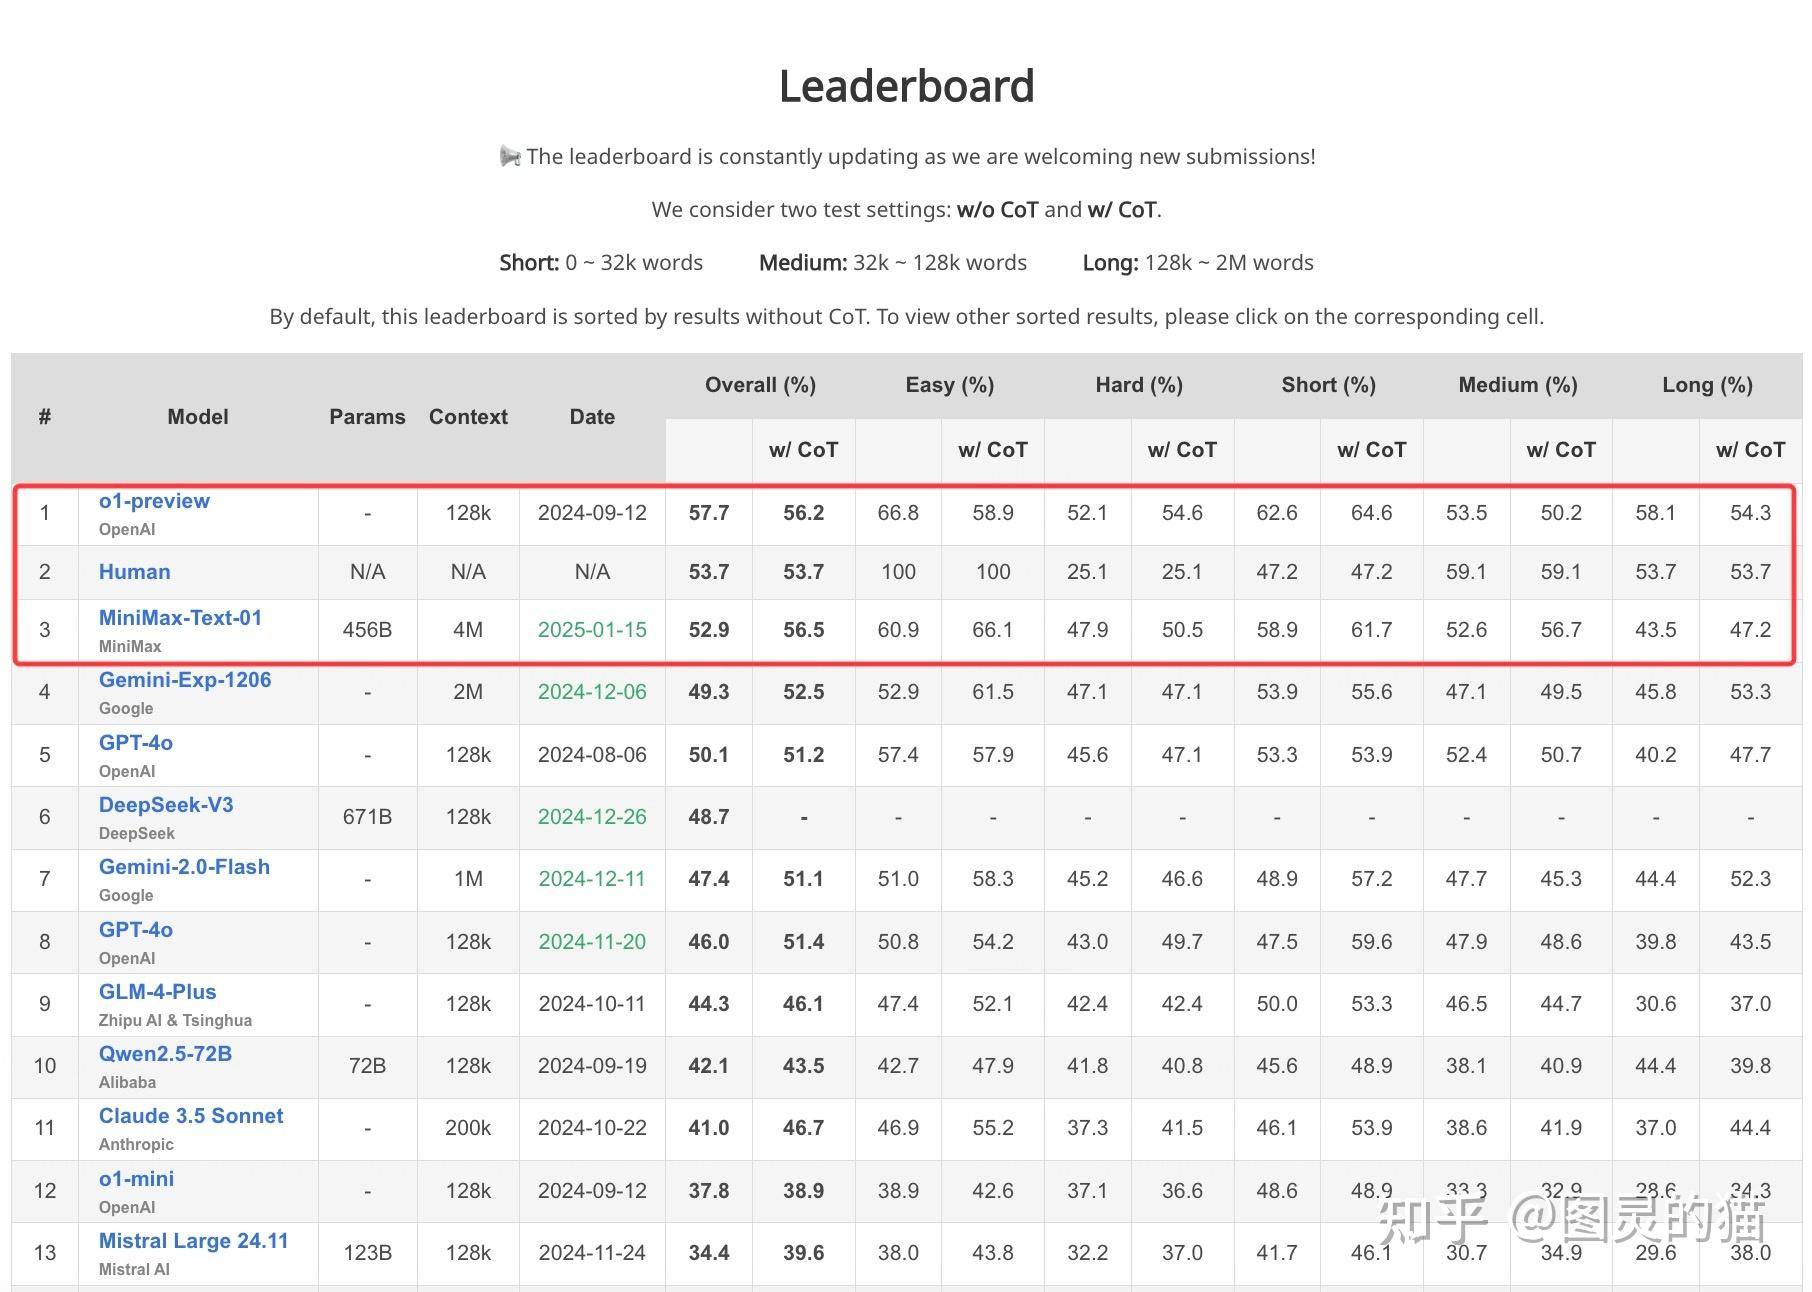The width and height of the screenshot is (1812, 1292).
Task: Select the Alibaba organization label
Action: [x=127, y=1082]
